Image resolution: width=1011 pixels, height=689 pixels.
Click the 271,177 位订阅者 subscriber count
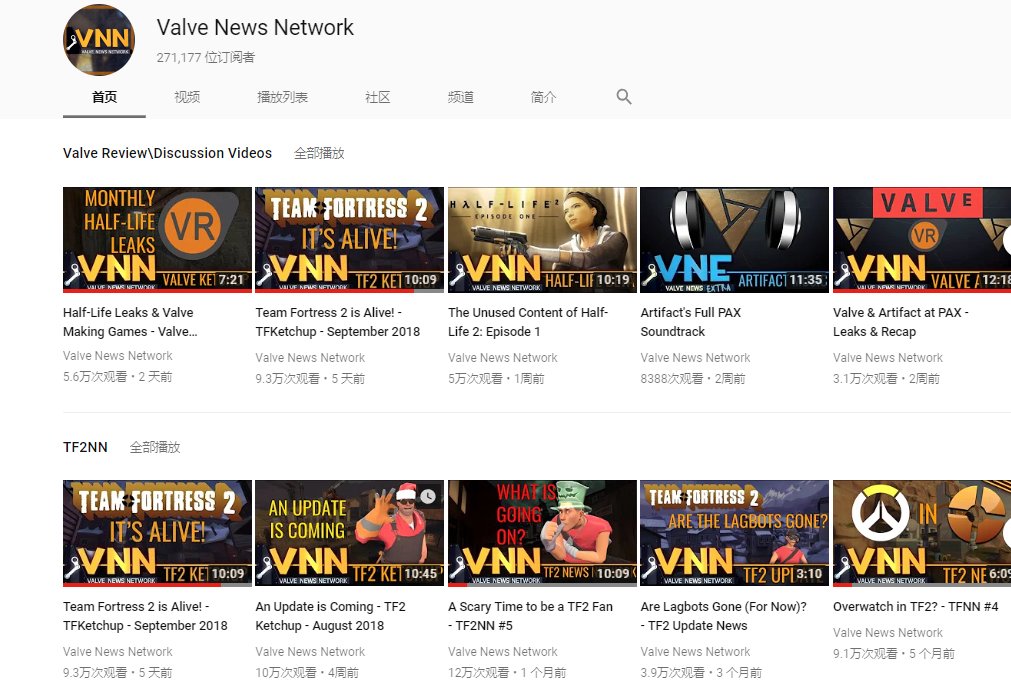(206, 57)
